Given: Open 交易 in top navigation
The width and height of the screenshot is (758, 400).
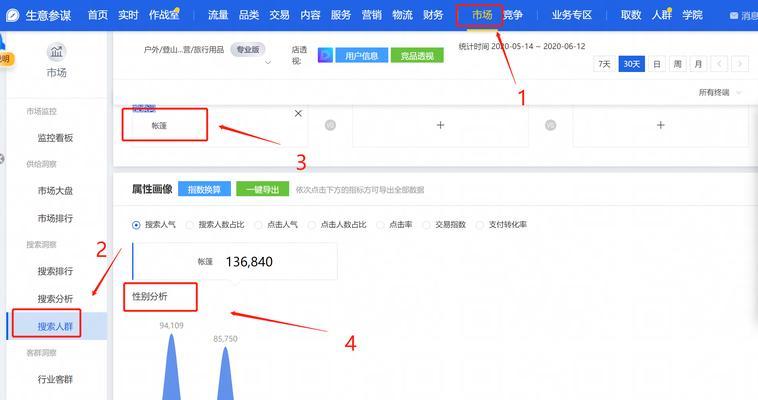Looking at the screenshot, I should pos(279,15).
